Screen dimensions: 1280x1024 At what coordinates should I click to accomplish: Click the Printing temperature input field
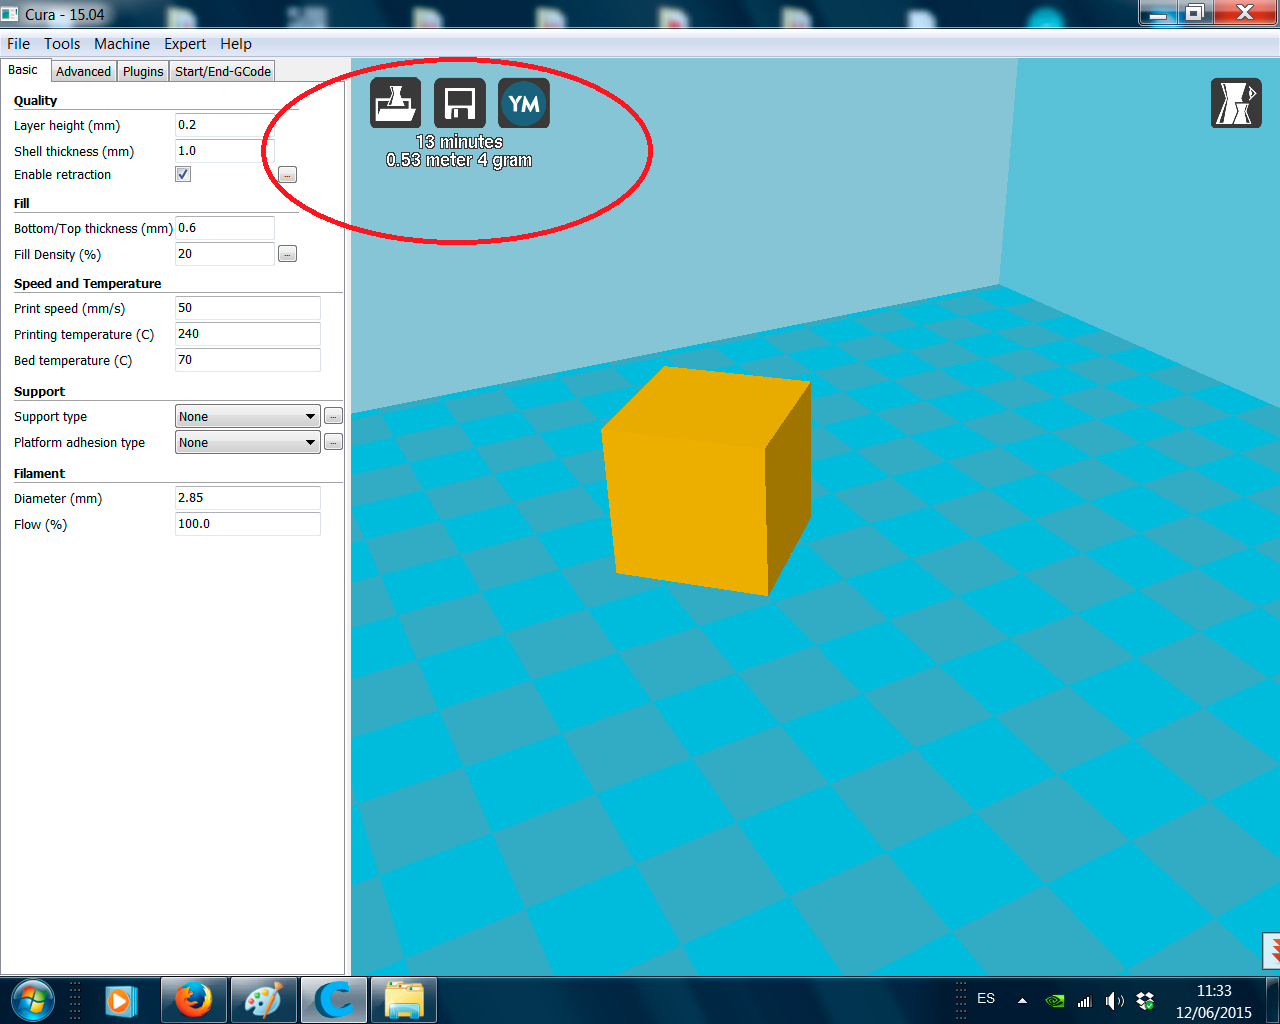click(x=247, y=334)
